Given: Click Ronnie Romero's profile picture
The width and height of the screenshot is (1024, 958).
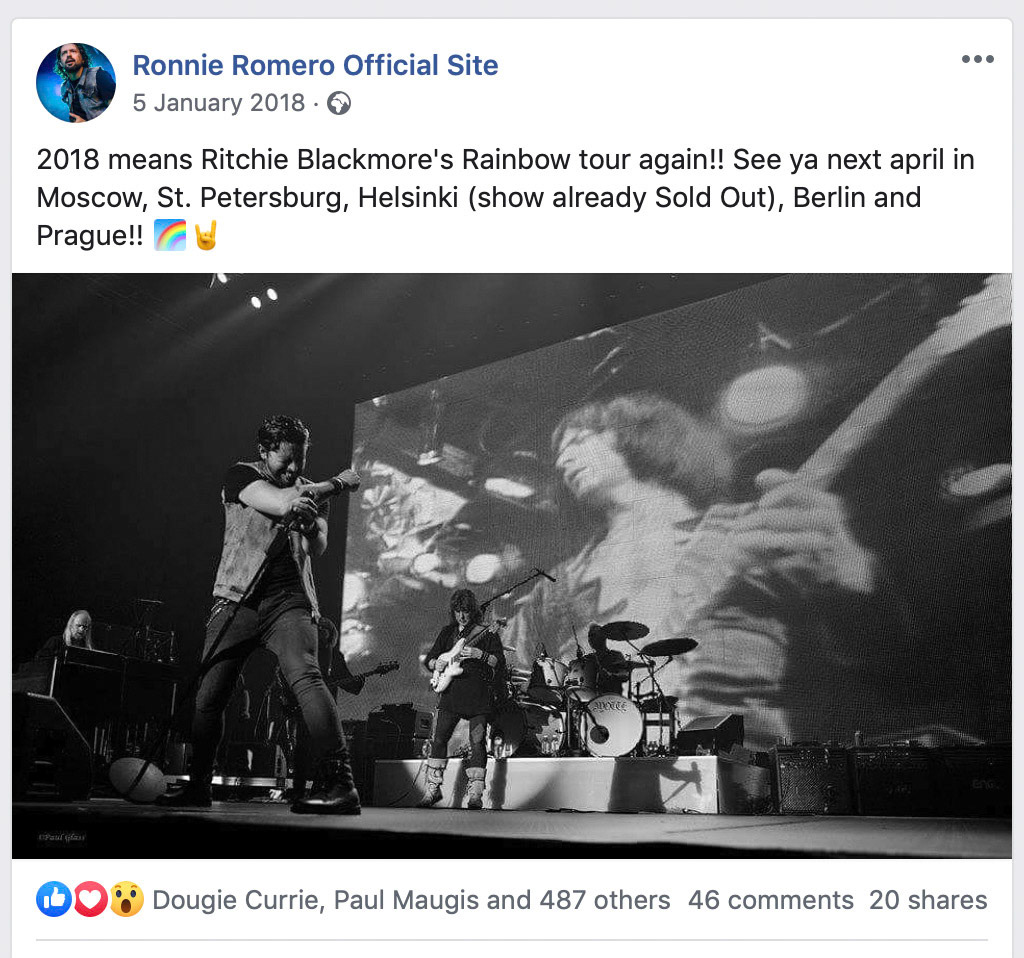Looking at the screenshot, I should tap(76, 83).
